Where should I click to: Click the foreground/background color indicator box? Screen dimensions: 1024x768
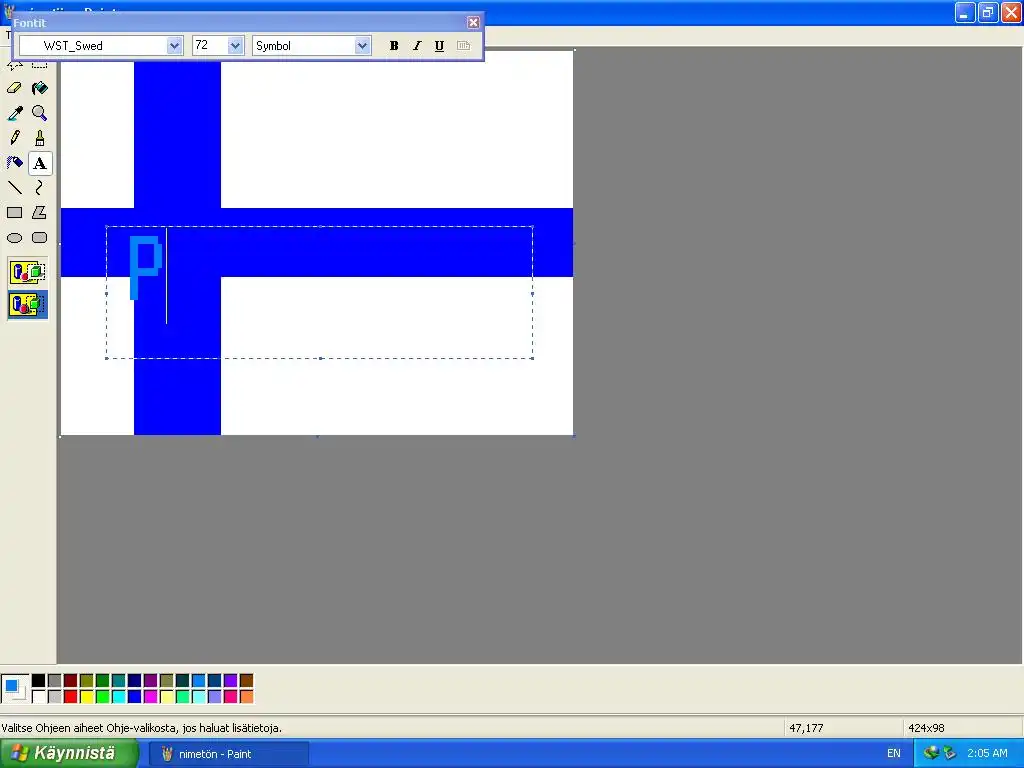click(15, 689)
